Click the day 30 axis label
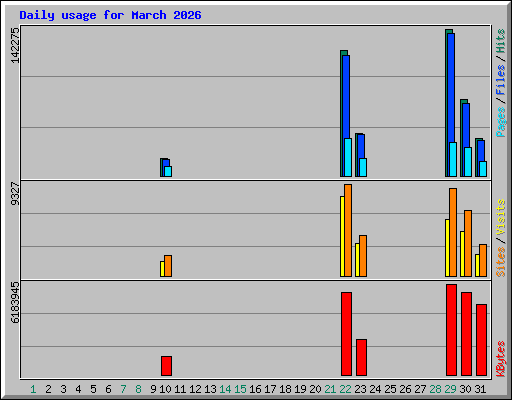This screenshot has height=400, width=512. click(x=465, y=389)
